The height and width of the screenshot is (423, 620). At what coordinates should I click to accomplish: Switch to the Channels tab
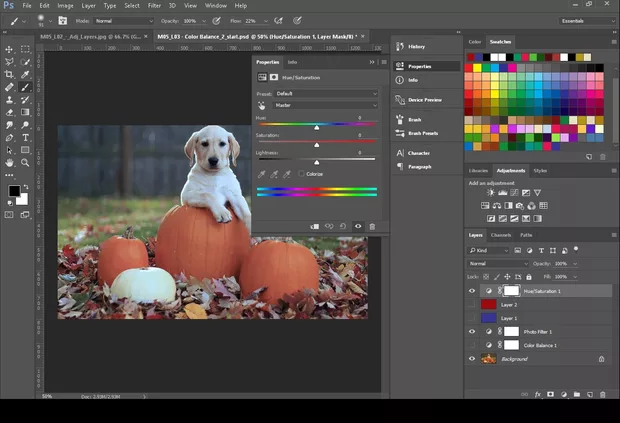tap(501, 235)
